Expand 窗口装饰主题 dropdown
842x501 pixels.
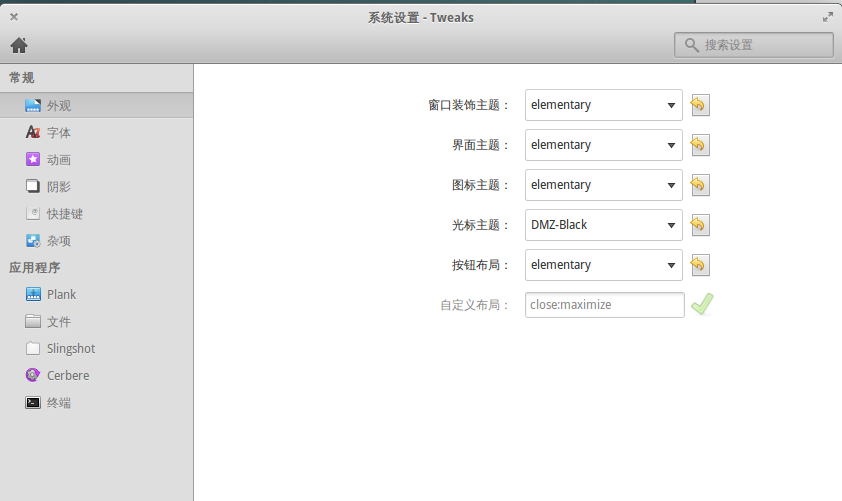604,105
